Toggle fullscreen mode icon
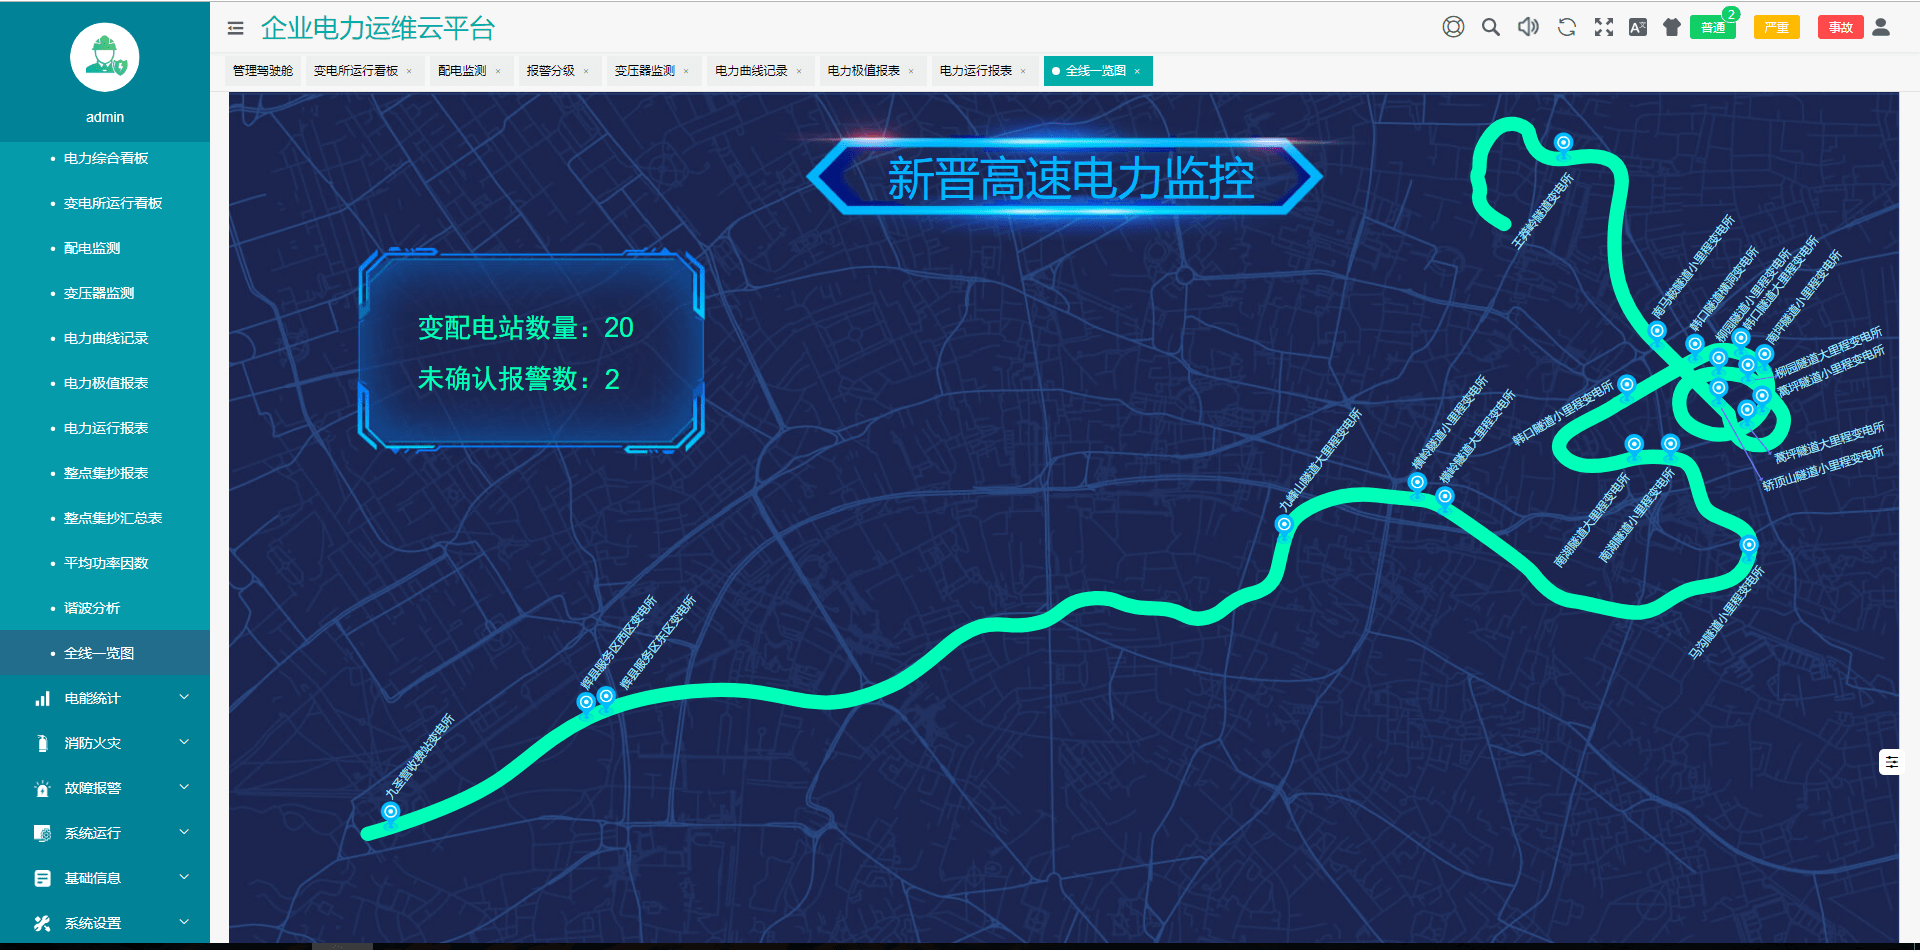 pos(1604,27)
